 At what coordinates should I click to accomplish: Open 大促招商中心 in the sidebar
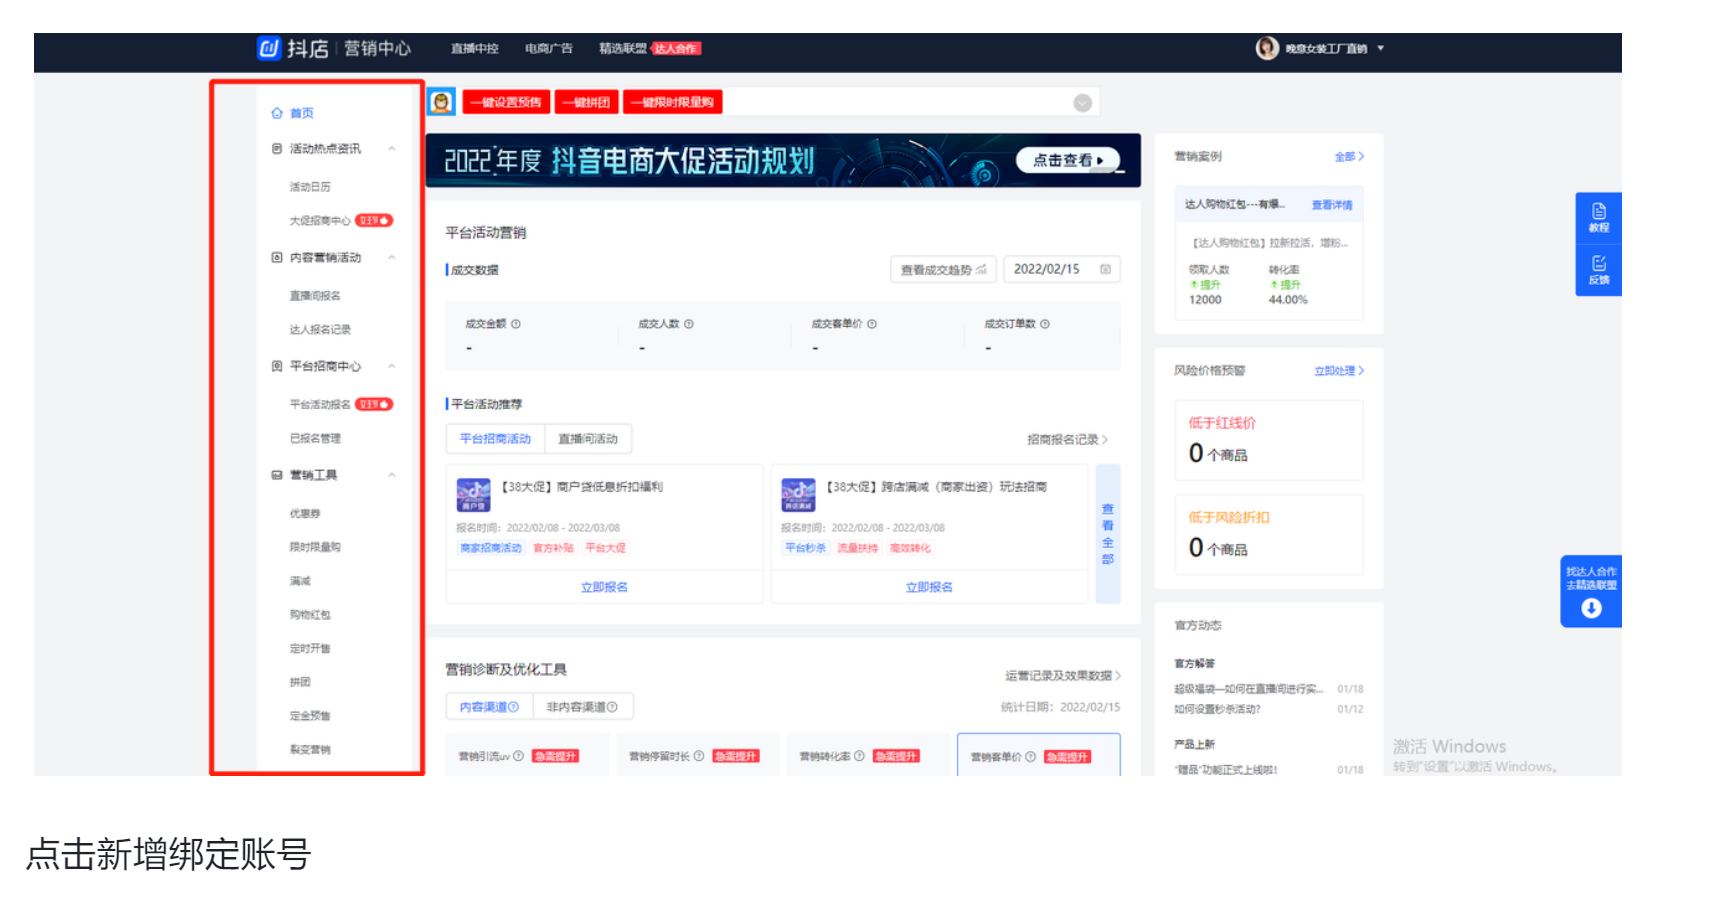(x=320, y=221)
